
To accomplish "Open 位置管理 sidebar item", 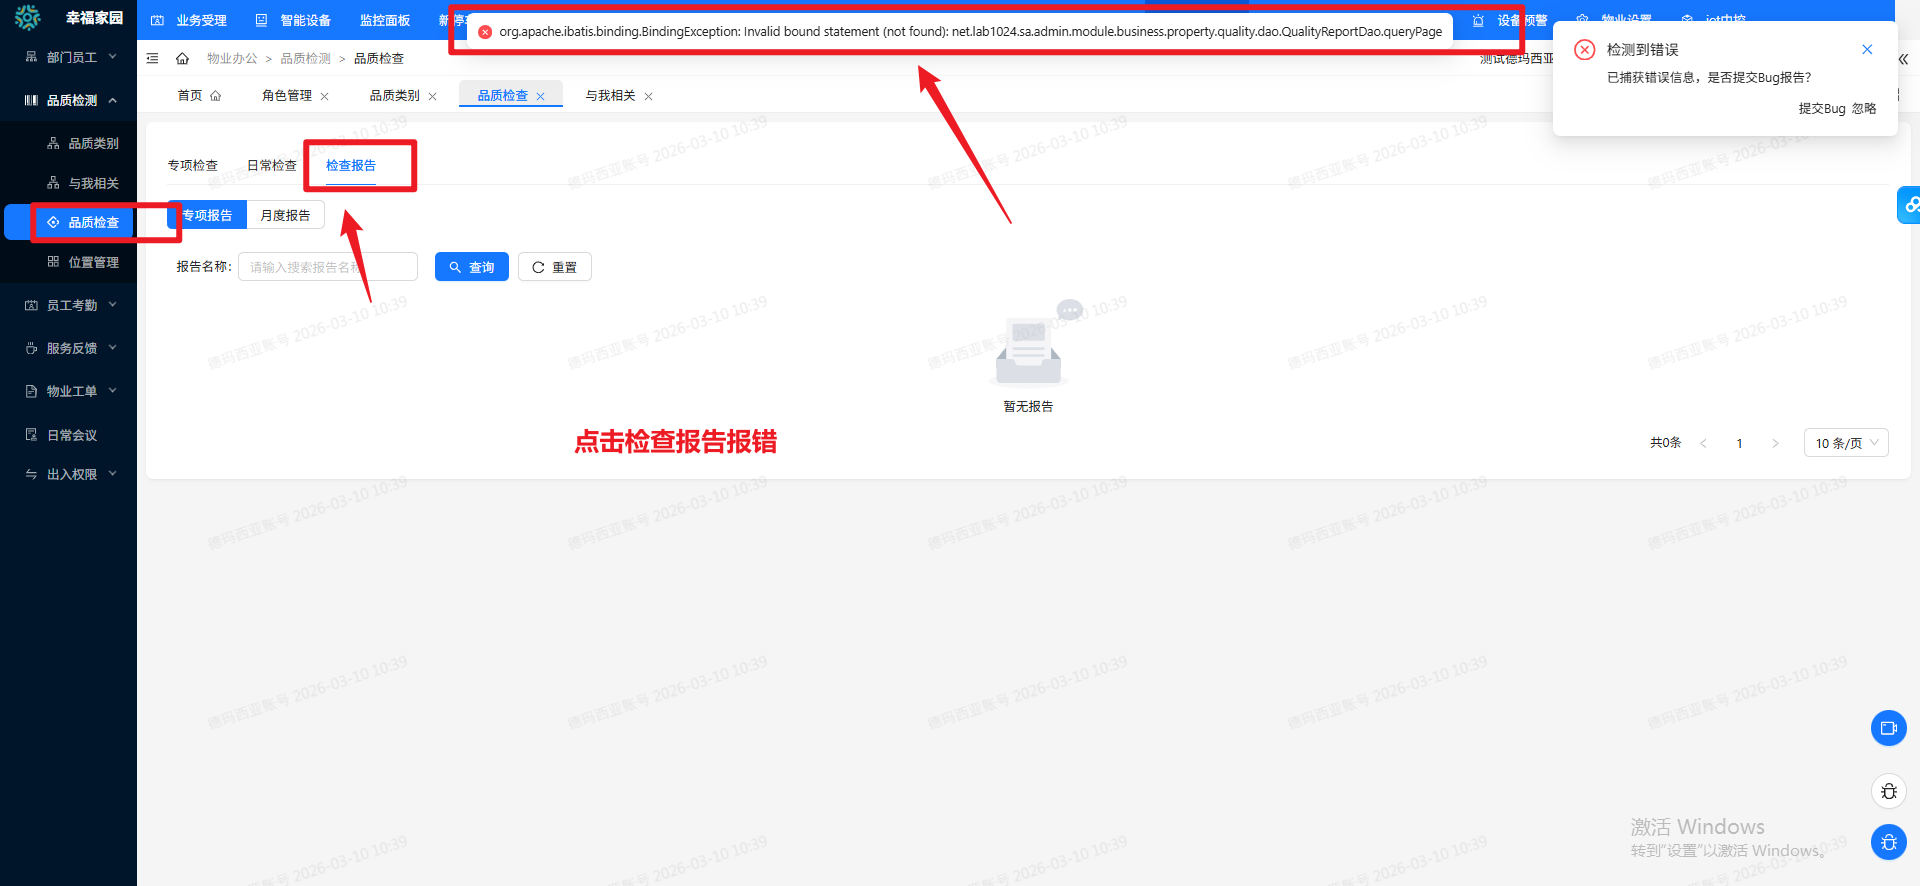I will (82, 262).
